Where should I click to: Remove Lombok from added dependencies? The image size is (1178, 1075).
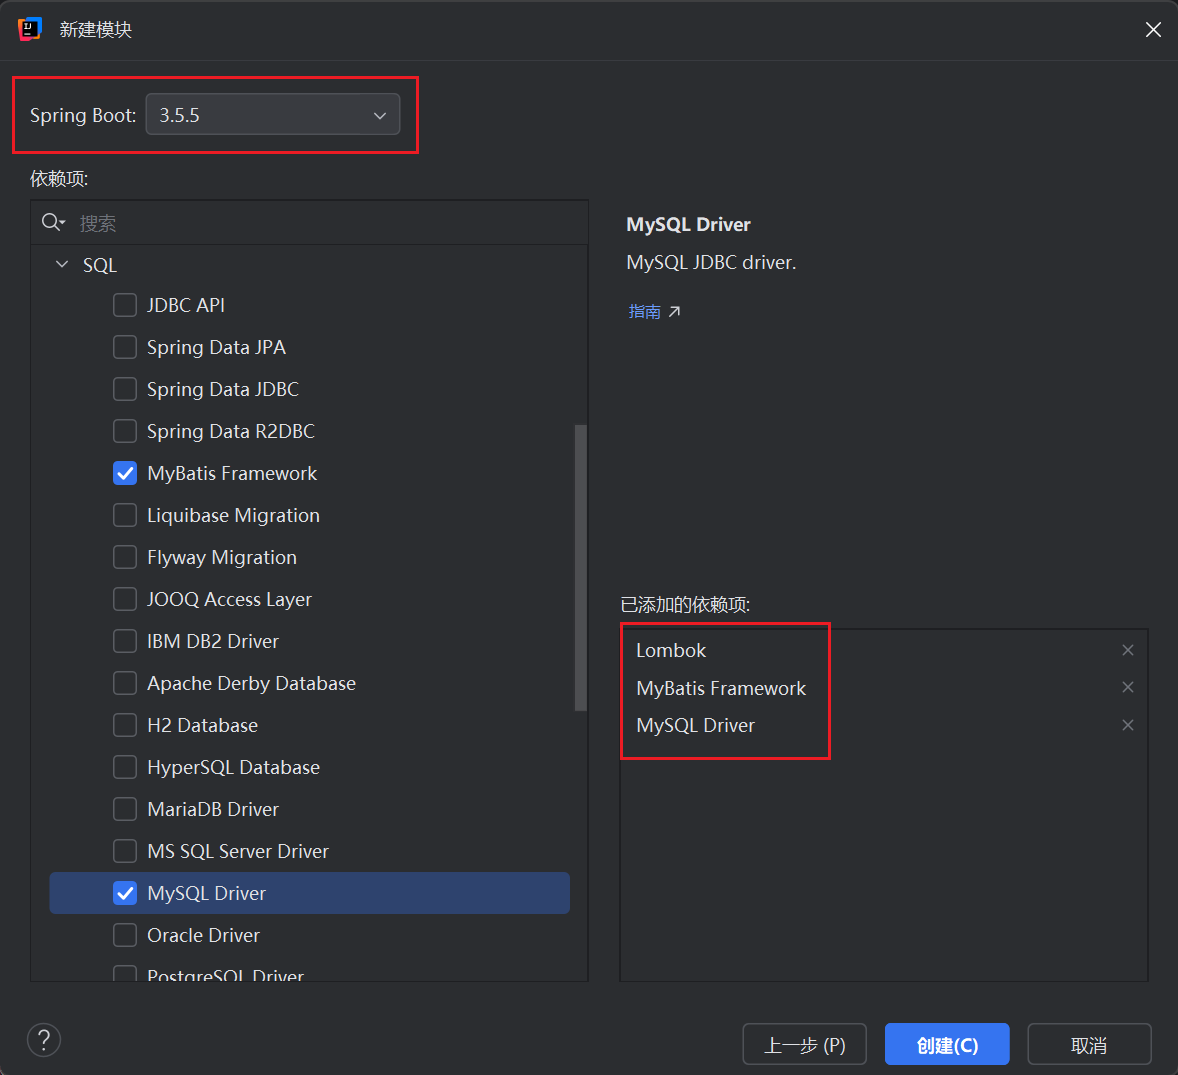point(1128,650)
